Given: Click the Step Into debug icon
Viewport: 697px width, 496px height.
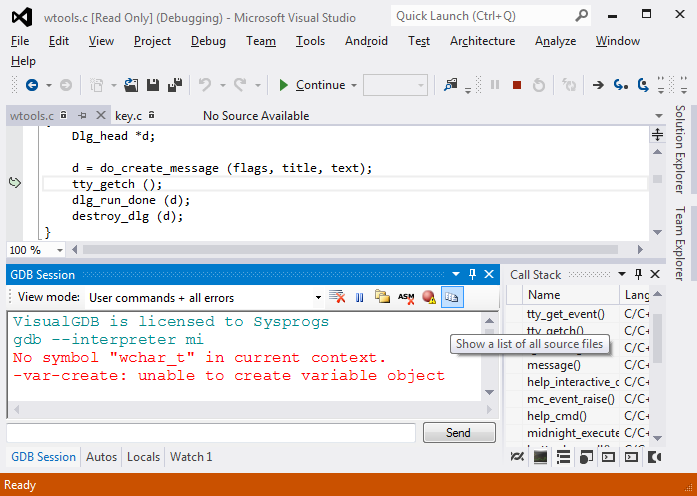Looking at the screenshot, I should (620, 85).
